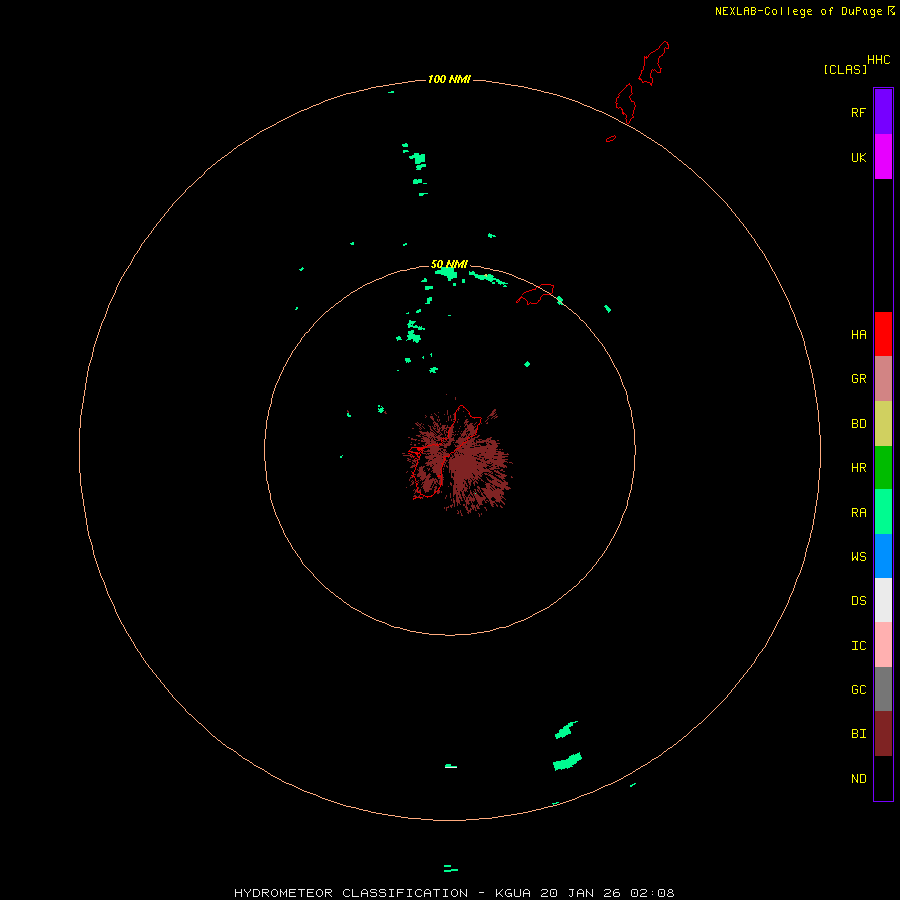Click the GC legend label

(858, 690)
